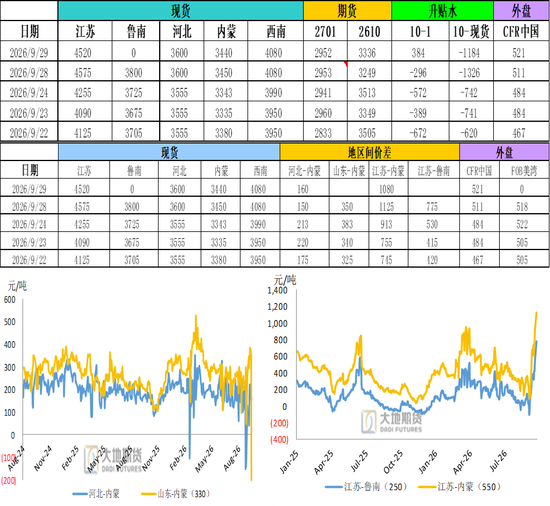The height and width of the screenshot is (506, 550).
Task: Select the 江苏-内蒙 (550) legend entry
Action: click(460, 487)
